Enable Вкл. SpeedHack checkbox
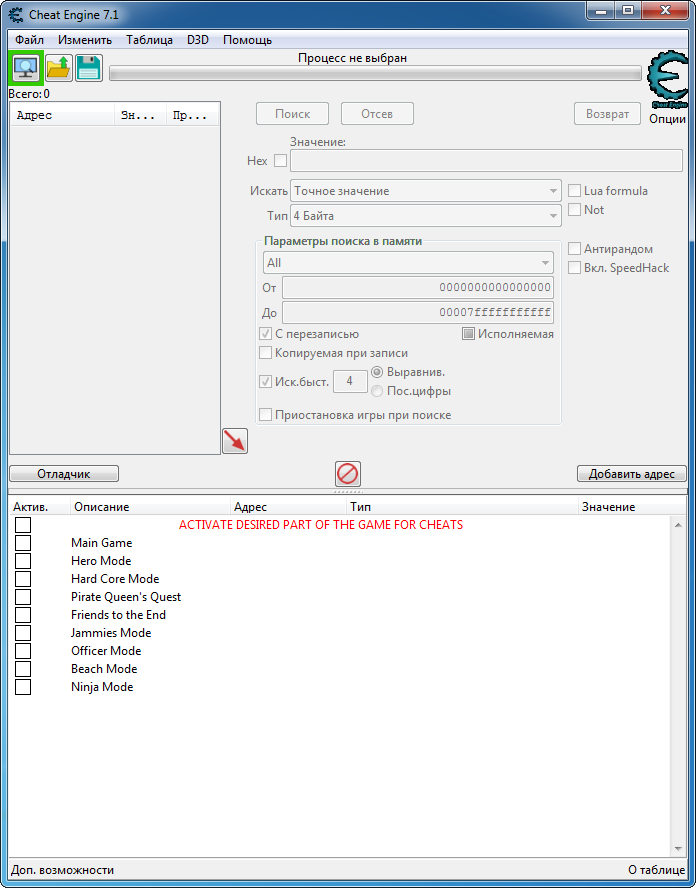This screenshot has width=696, height=888. pyautogui.click(x=574, y=268)
